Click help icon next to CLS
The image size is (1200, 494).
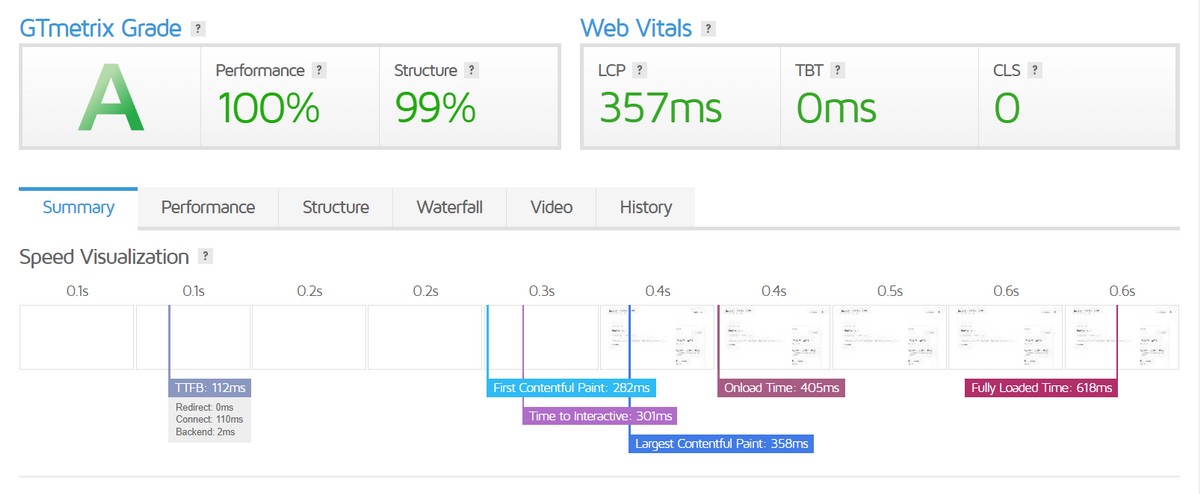coord(1034,70)
